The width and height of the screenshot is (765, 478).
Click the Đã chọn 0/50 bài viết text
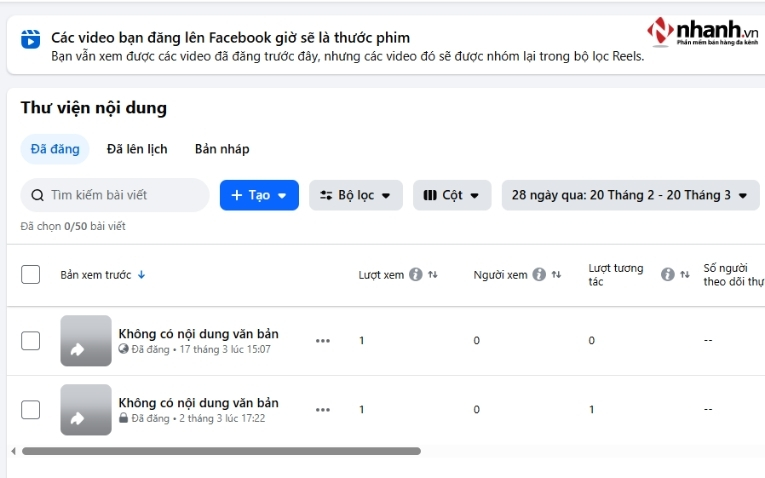click(x=73, y=226)
